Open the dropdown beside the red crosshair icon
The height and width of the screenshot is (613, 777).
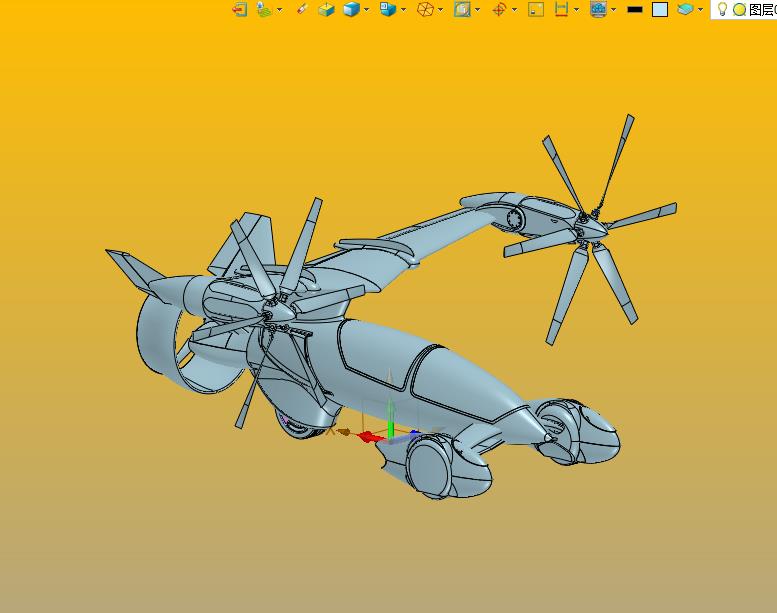(514, 10)
